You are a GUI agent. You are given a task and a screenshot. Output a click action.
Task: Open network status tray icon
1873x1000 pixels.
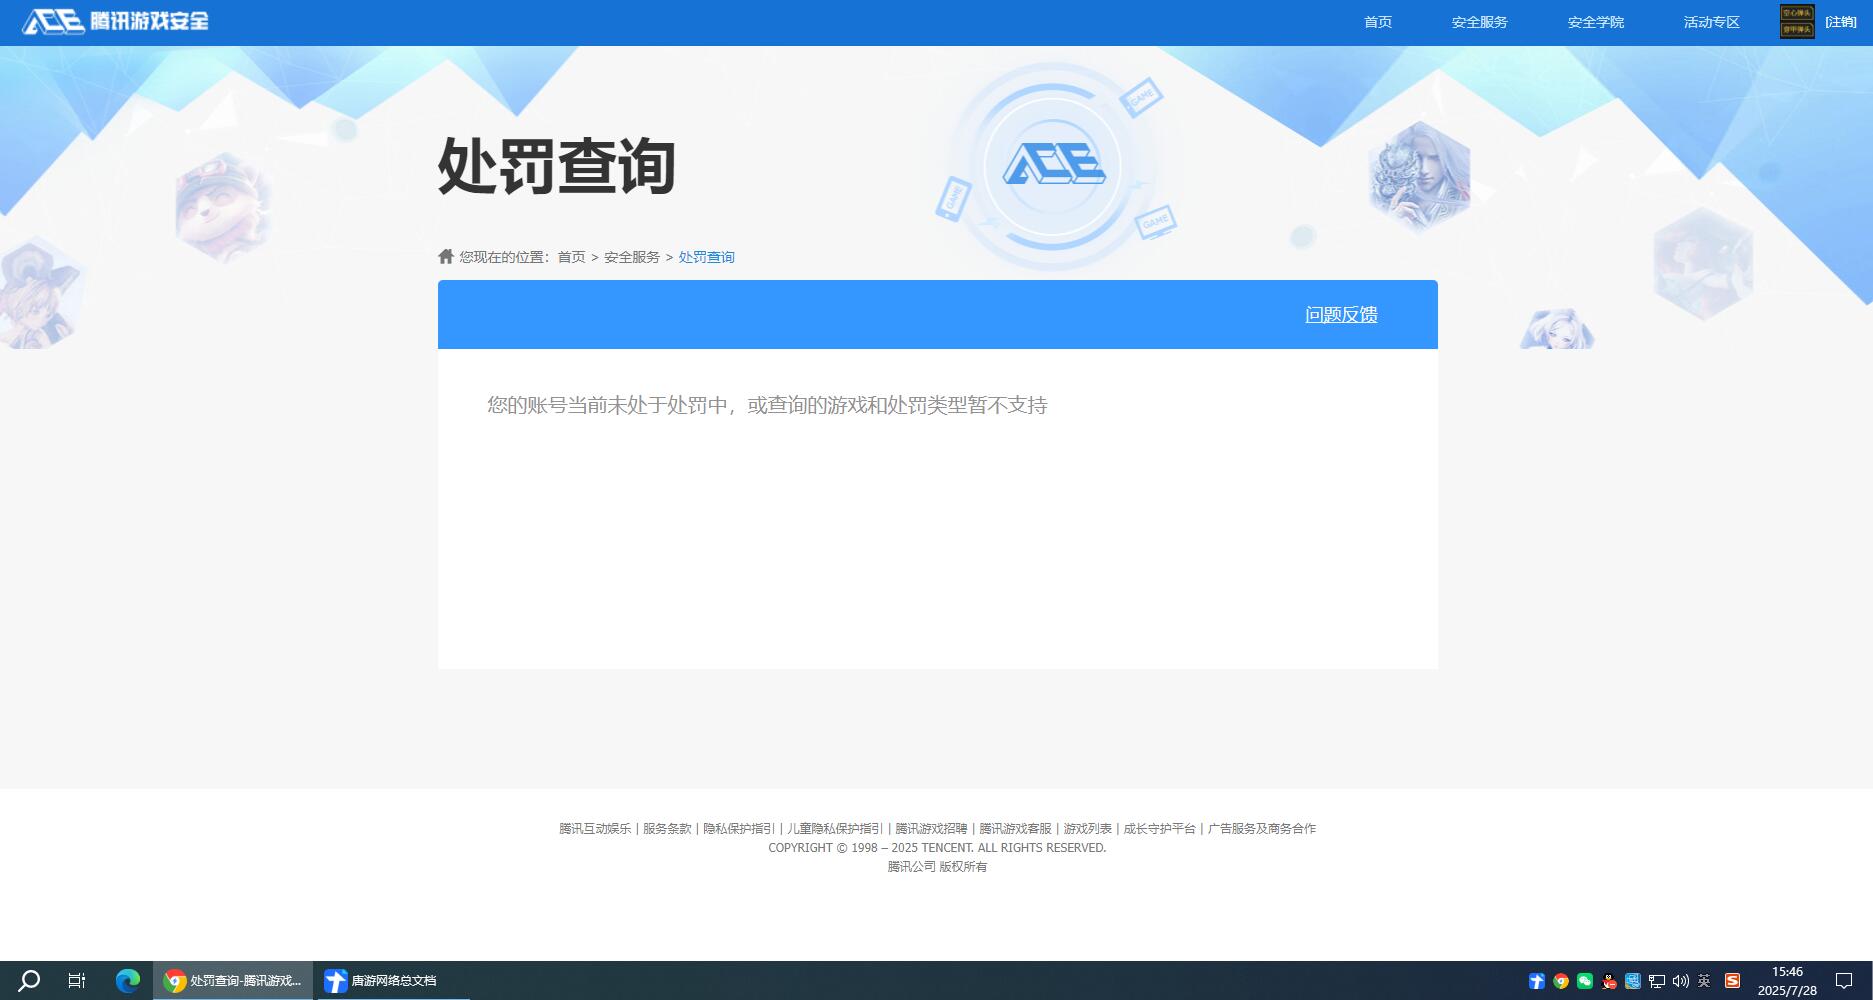(1657, 981)
